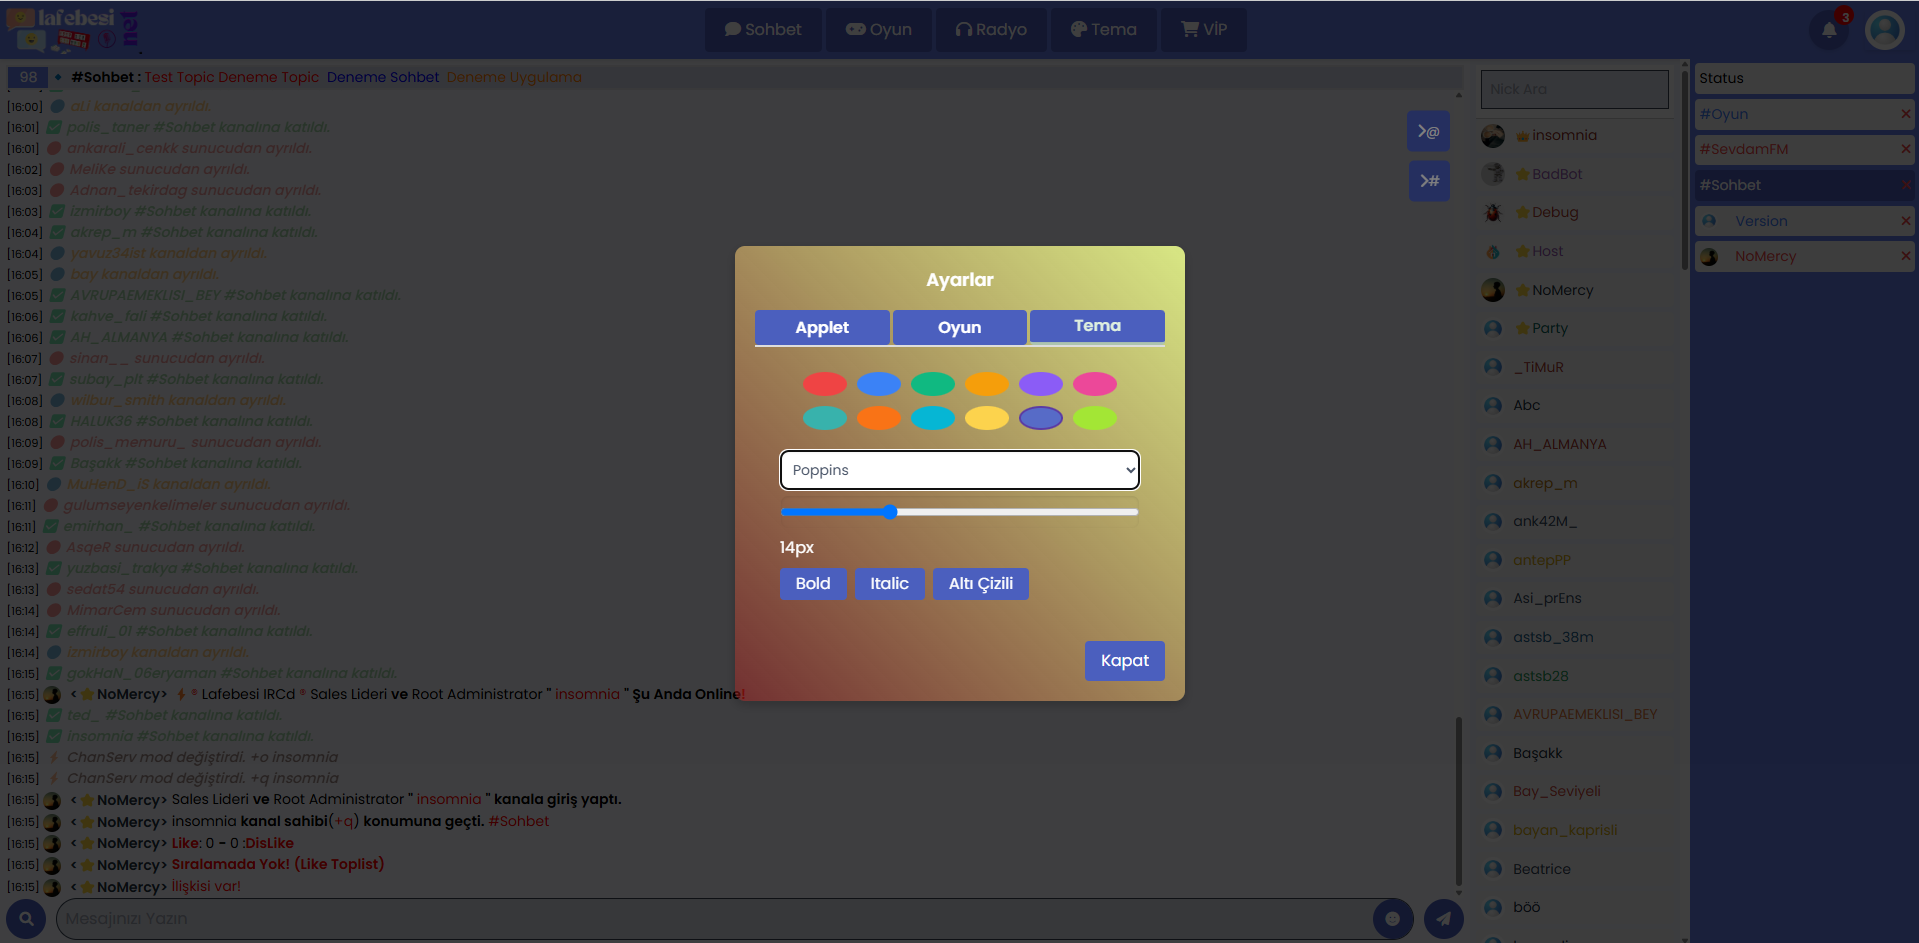1919x943 pixels.
Task: Toggle Bold text style
Action: pos(812,584)
